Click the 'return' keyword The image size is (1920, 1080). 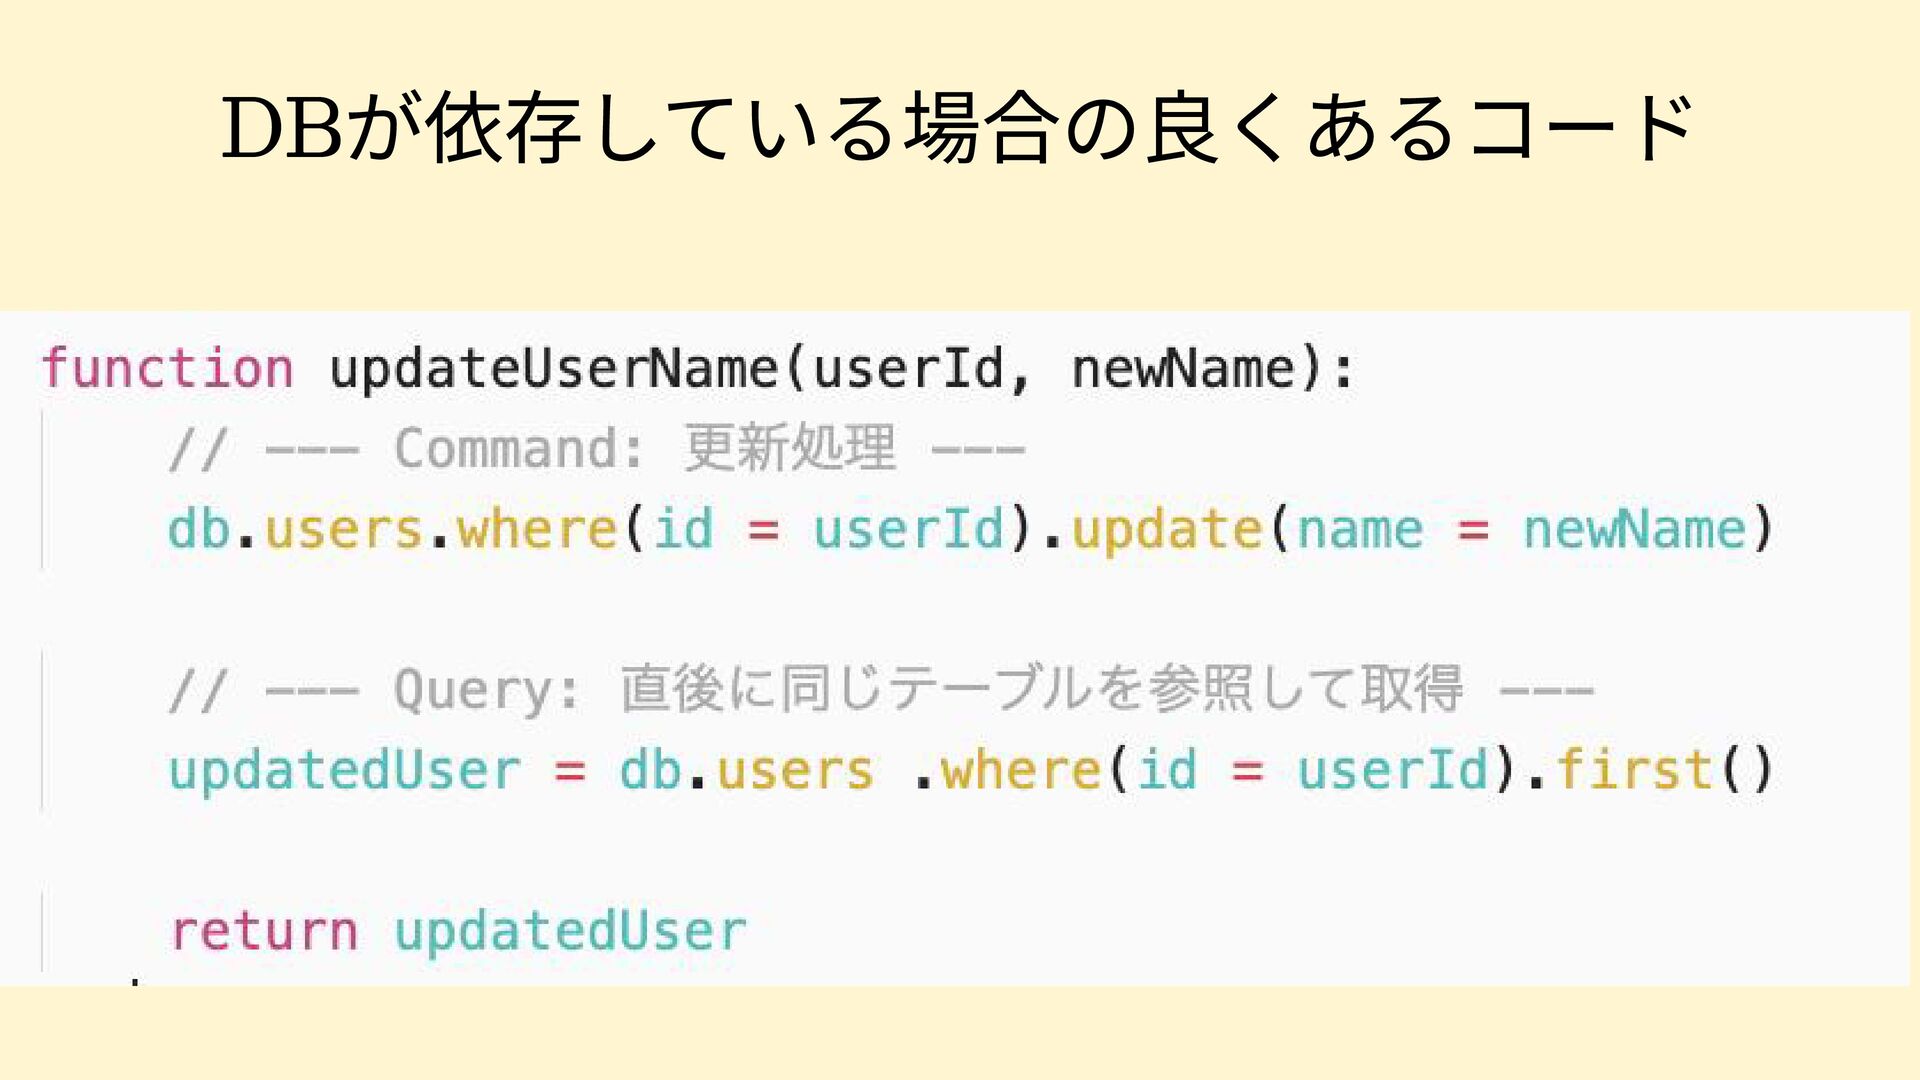[264, 932]
